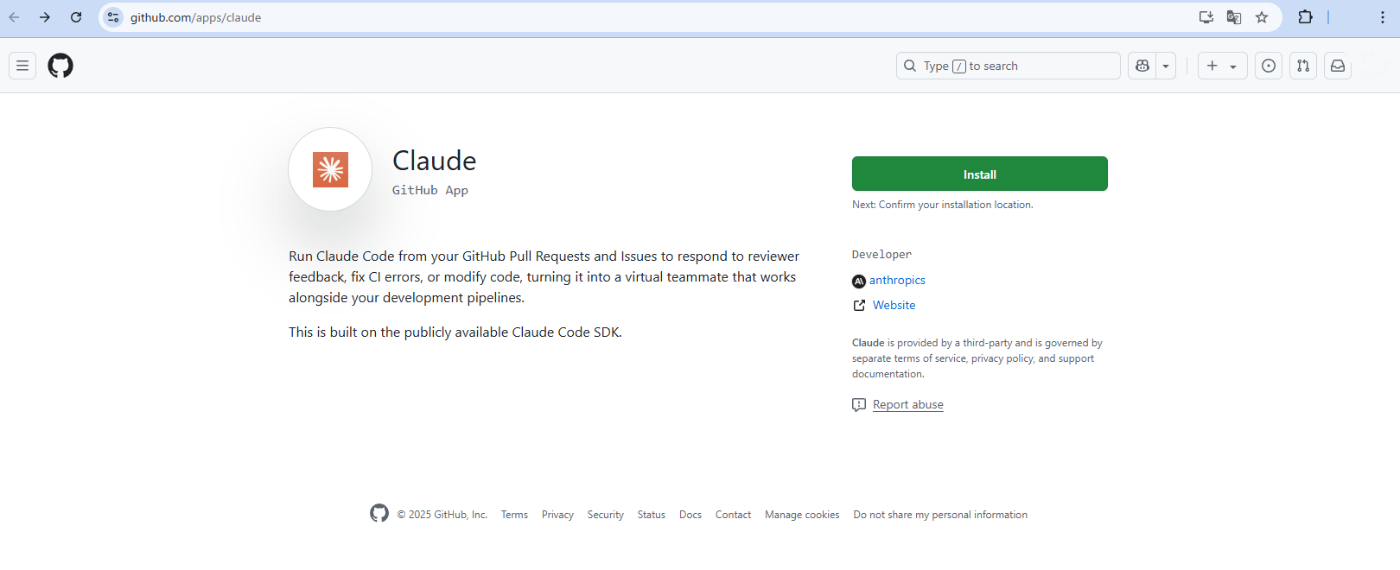Screen dimensions: 1400x570
Task: Click the Claude app title heading
Action: point(434,160)
